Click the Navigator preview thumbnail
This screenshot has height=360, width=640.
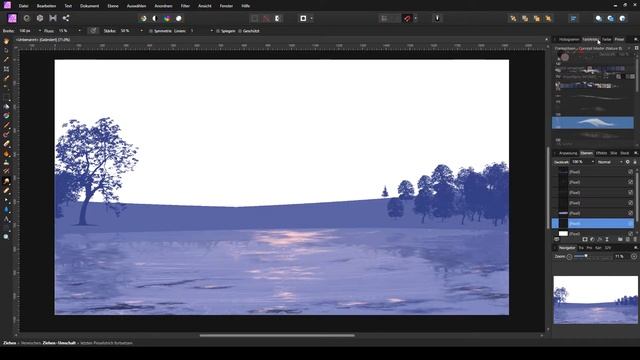pos(596,300)
